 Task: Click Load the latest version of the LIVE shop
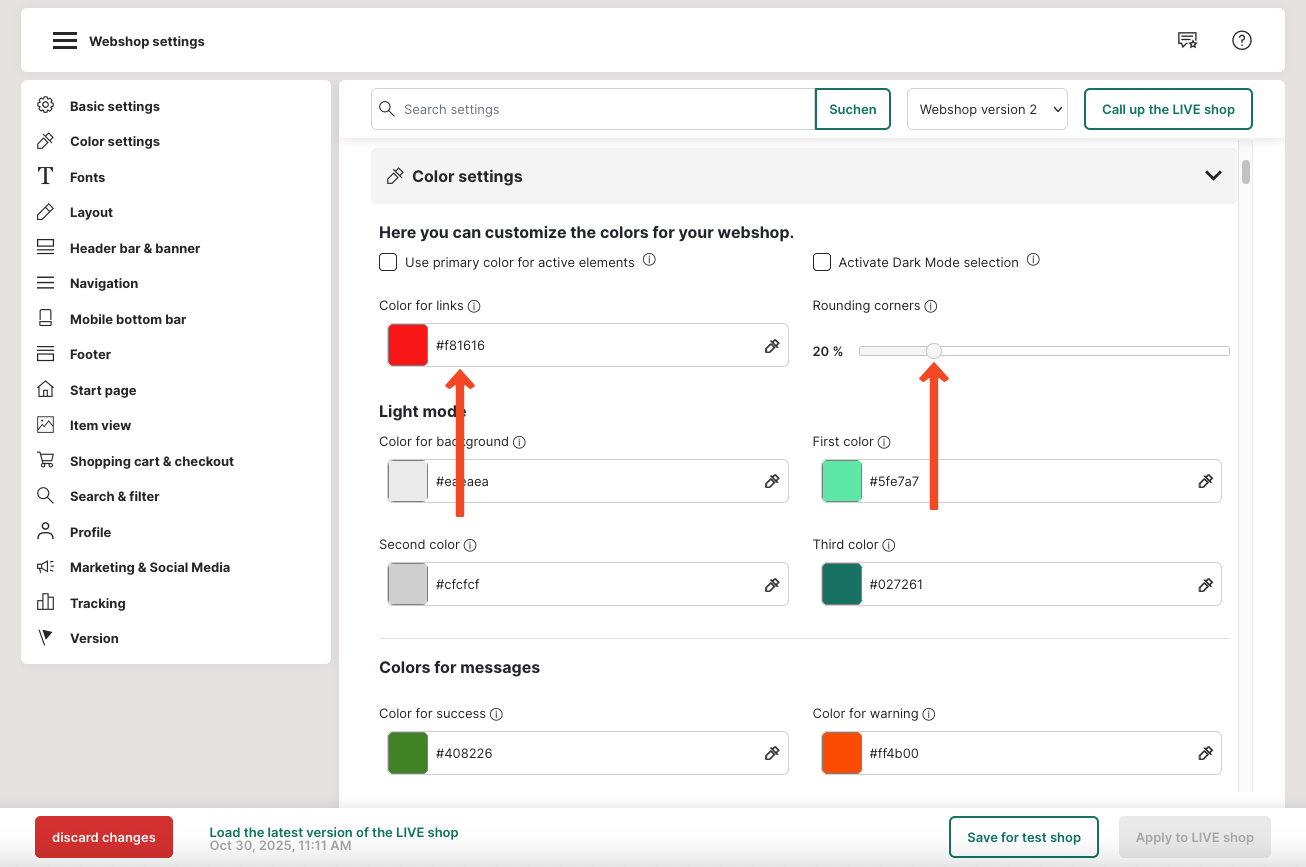pyautogui.click(x=333, y=832)
